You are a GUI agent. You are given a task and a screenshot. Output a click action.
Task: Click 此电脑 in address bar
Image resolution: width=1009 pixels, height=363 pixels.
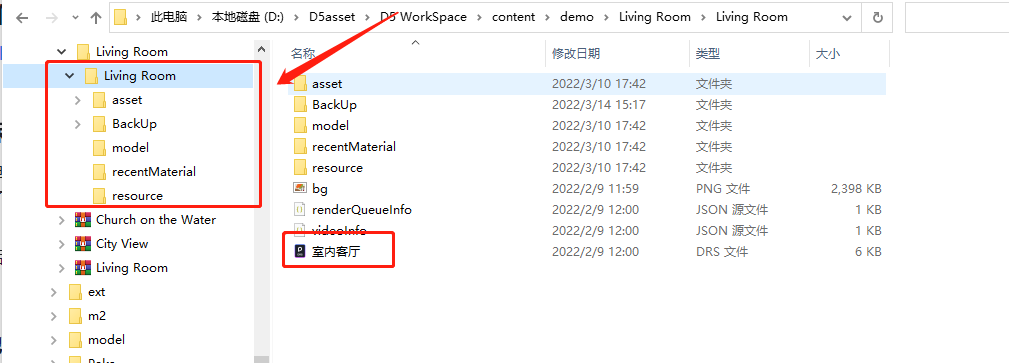coord(169,17)
